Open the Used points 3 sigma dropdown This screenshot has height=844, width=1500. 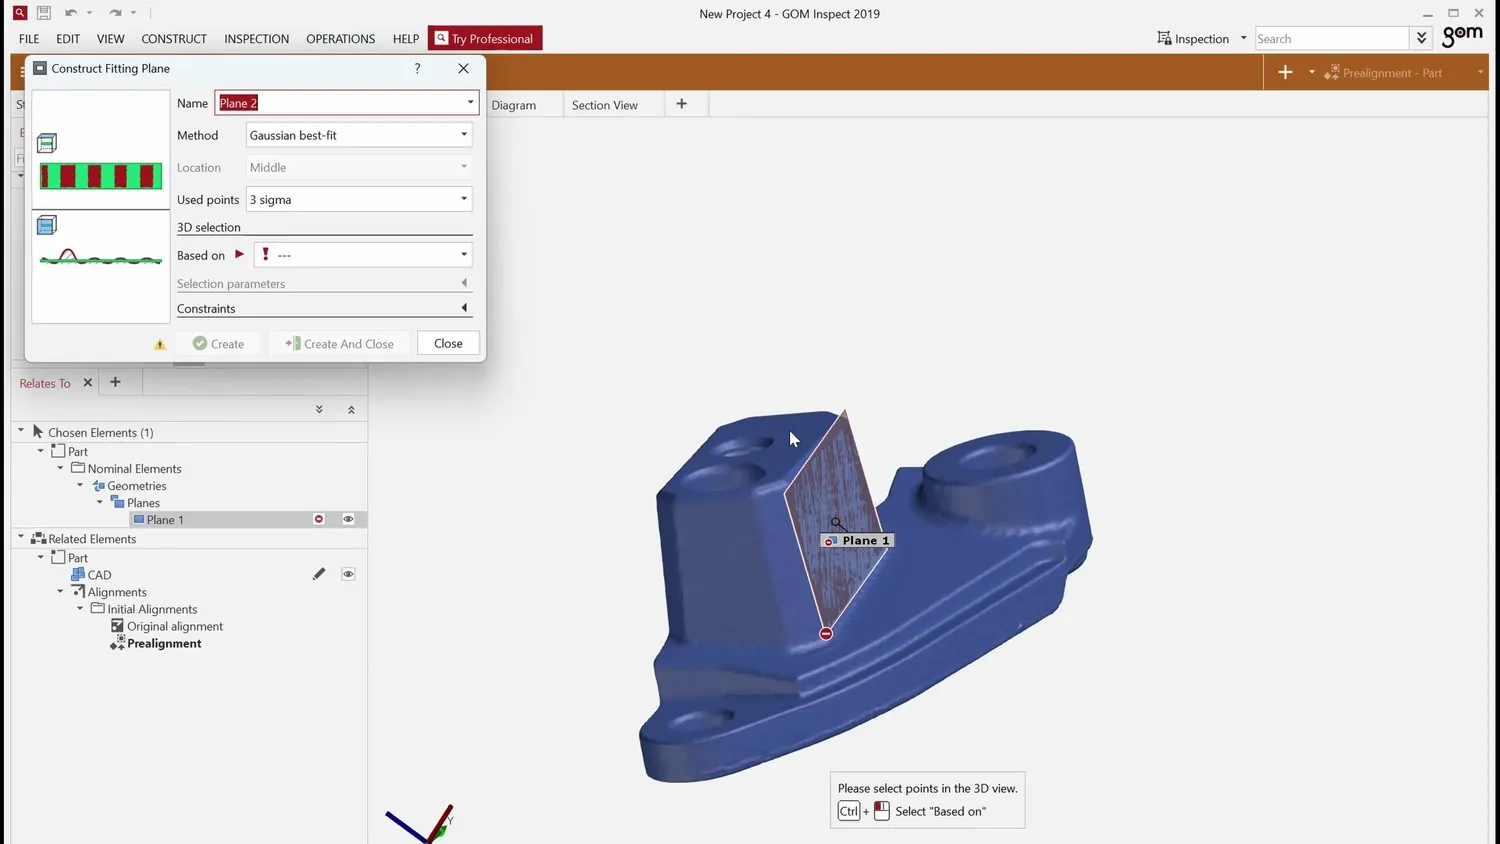coord(358,199)
